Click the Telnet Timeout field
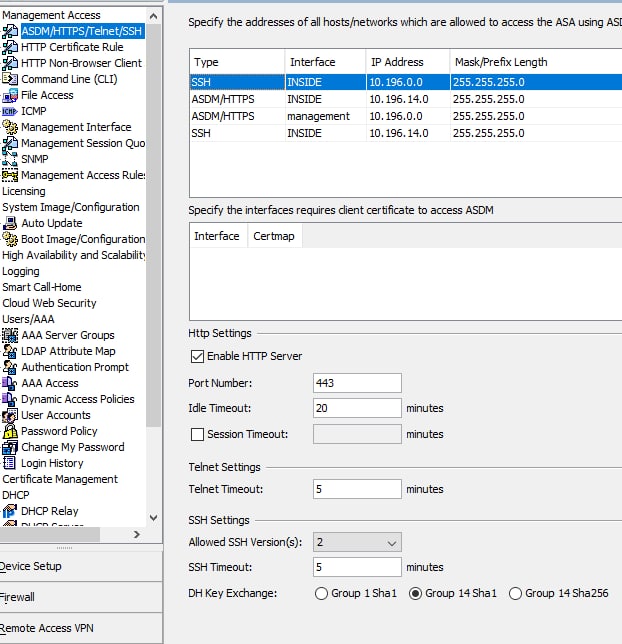This screenshot has height=644, width=622. click(x=357, y=489)
